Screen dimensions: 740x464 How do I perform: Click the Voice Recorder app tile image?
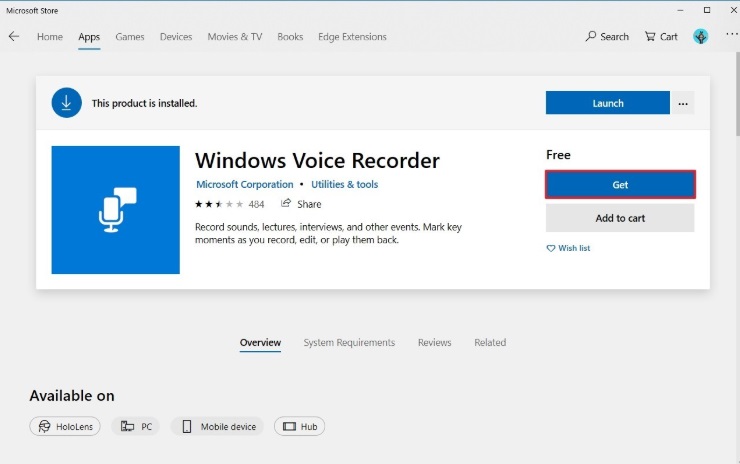(x=116, y=210)
